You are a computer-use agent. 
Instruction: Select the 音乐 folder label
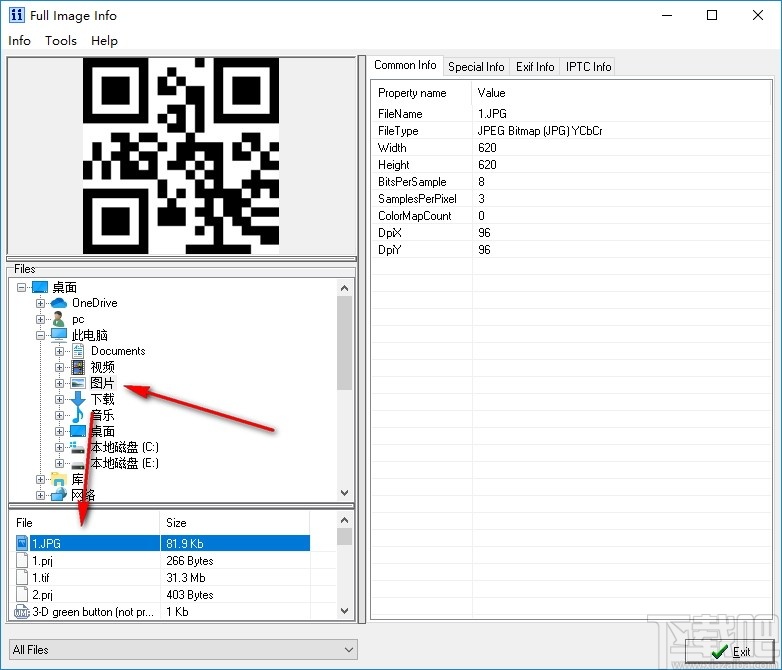point(103,415)
